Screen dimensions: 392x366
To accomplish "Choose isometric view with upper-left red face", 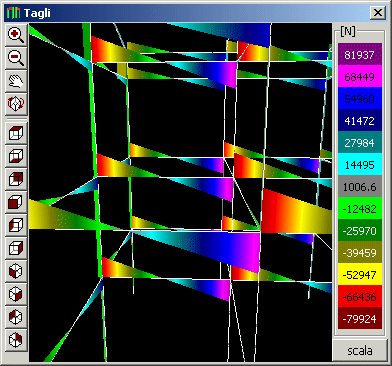I will tap(16, 317).
